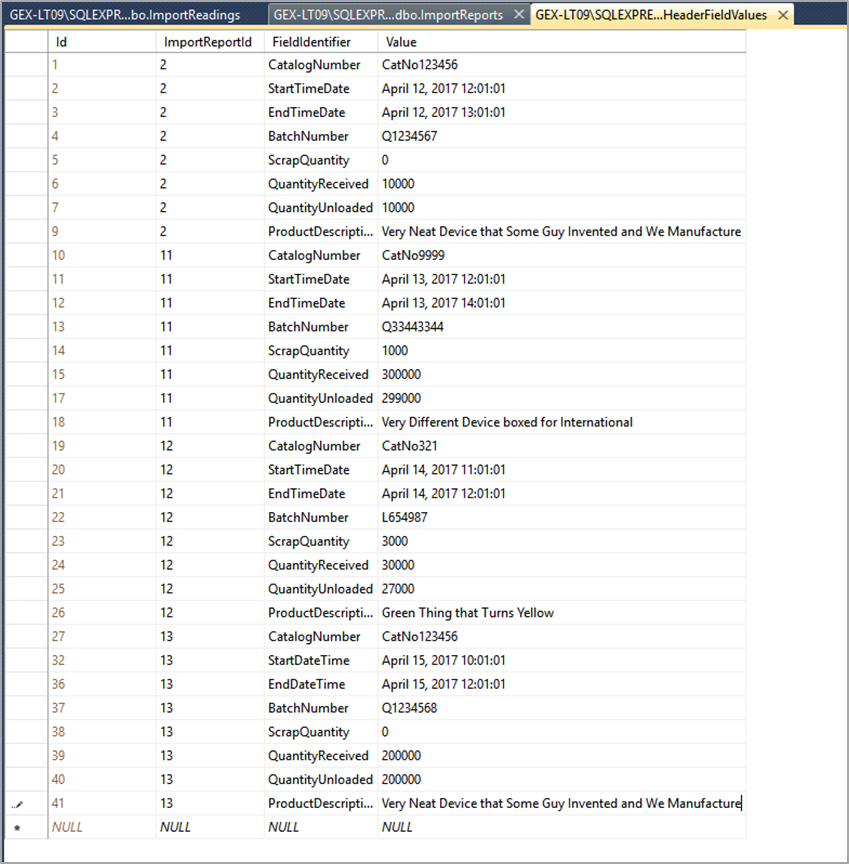The width and height of the screenshot is (849, 864).
Task: Close the dbo.ImportReports tab
Action: coord(518,14)
